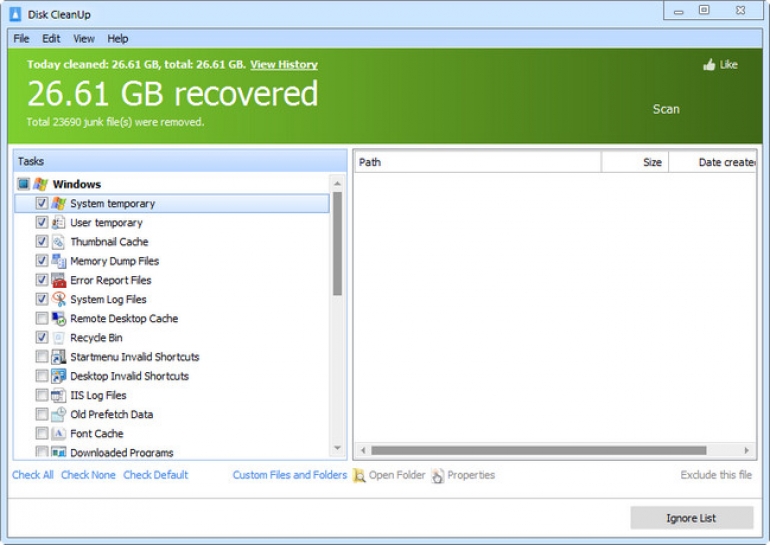Click the Recycle Bin task icon
Image resolution: width=770 pixels, height=545 pixels.
58,337
